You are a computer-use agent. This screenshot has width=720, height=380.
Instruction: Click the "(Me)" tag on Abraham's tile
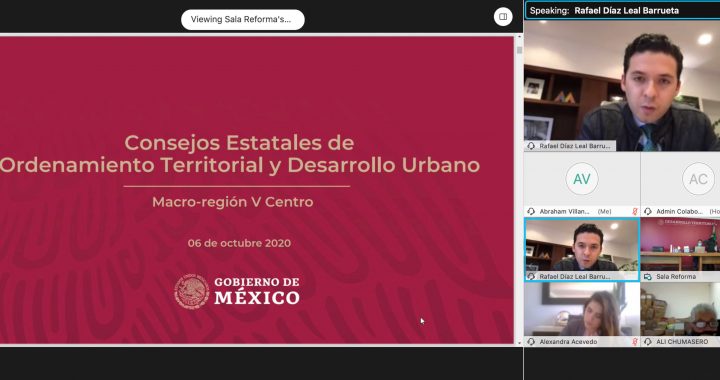(604, 212)
